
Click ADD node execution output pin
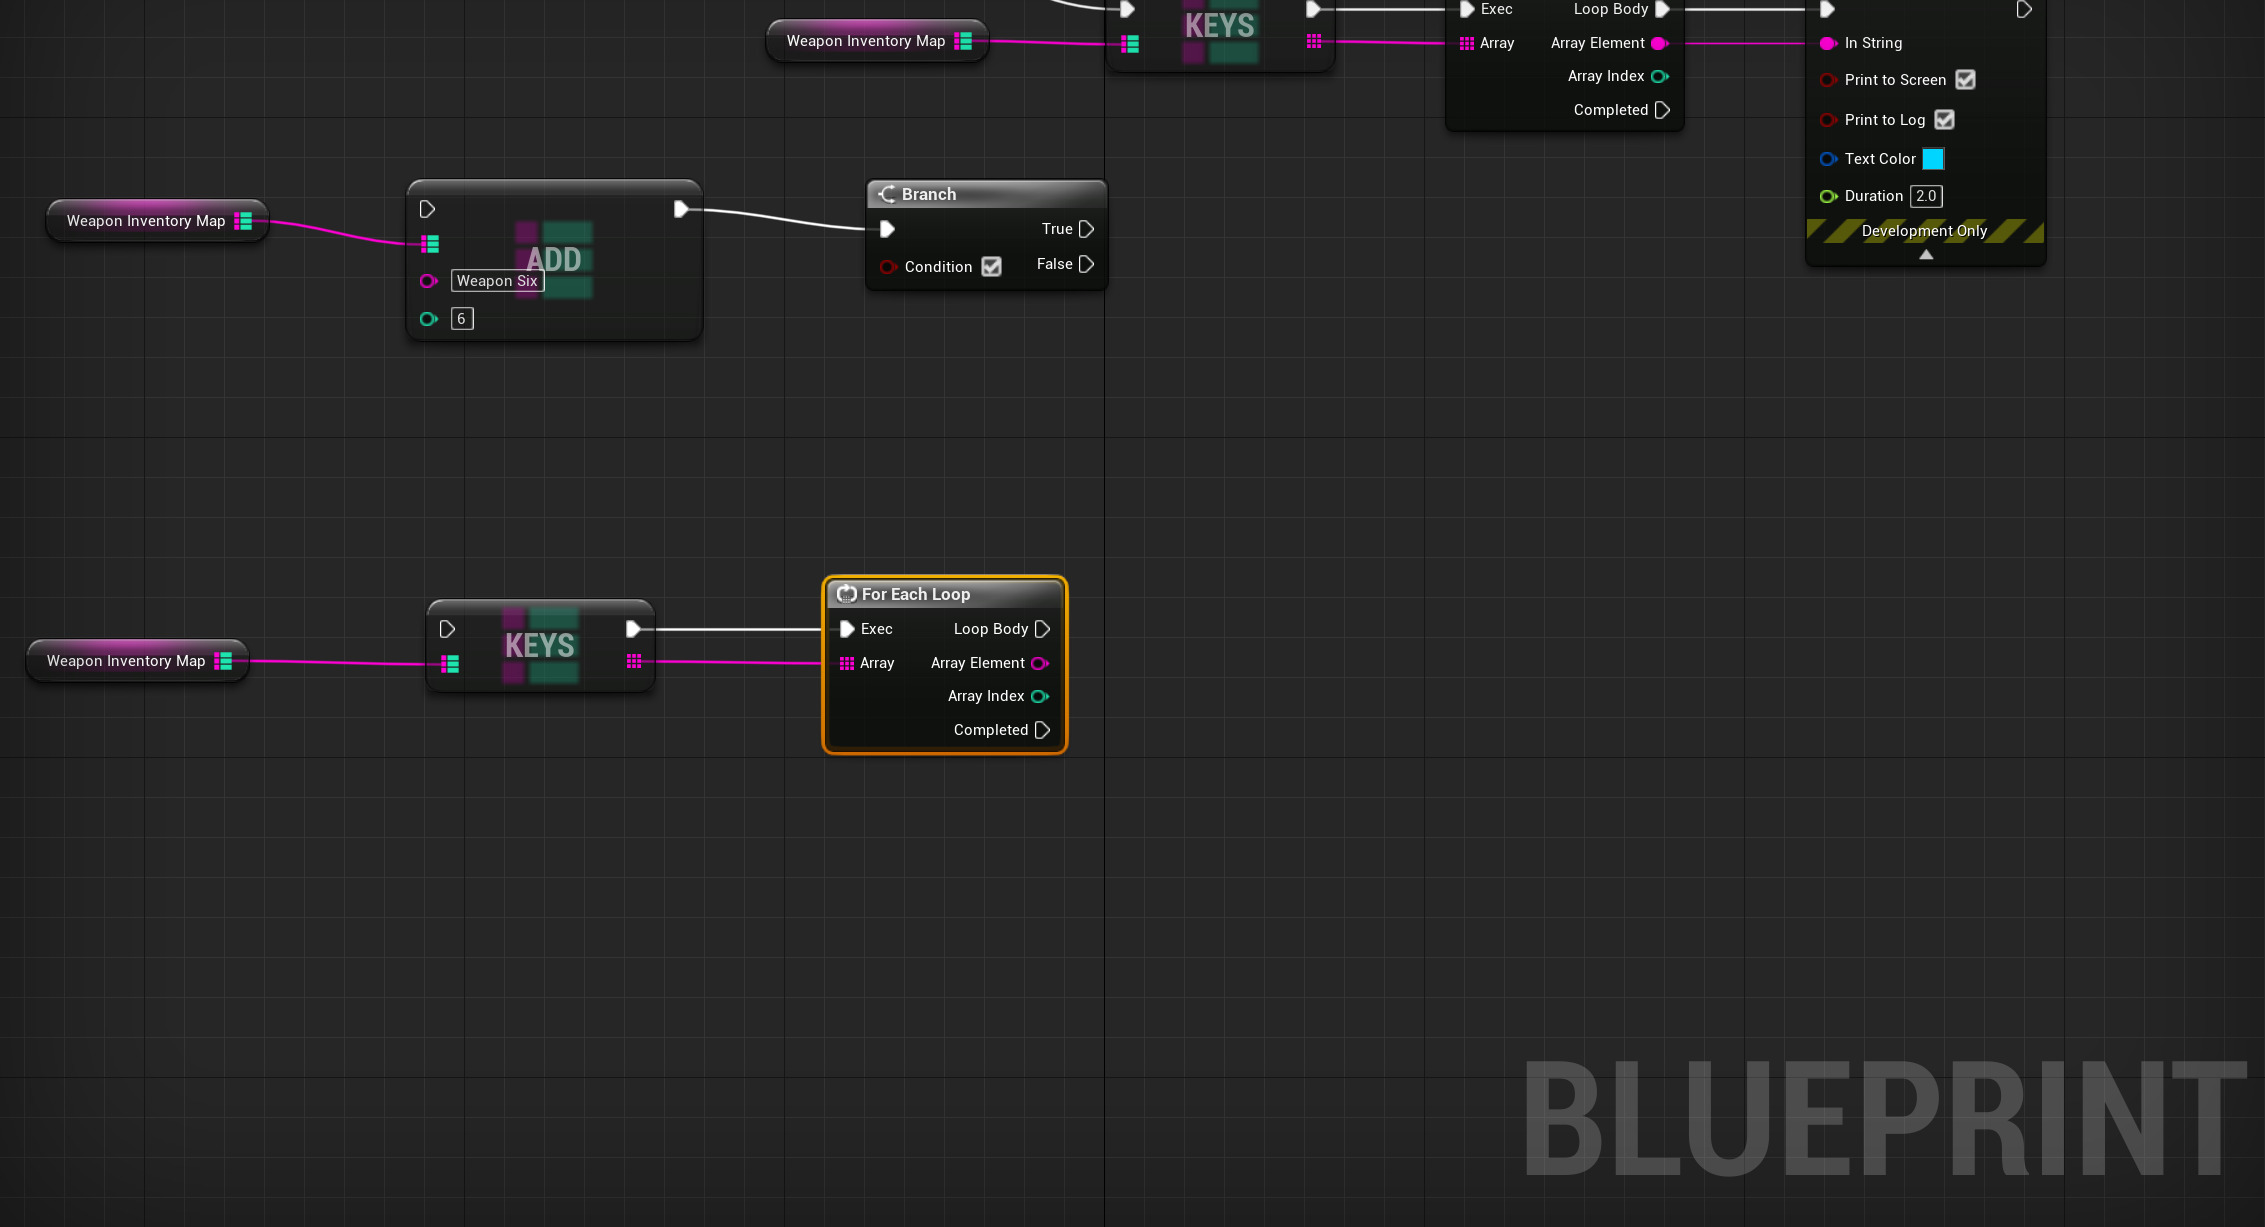point(681,209)
